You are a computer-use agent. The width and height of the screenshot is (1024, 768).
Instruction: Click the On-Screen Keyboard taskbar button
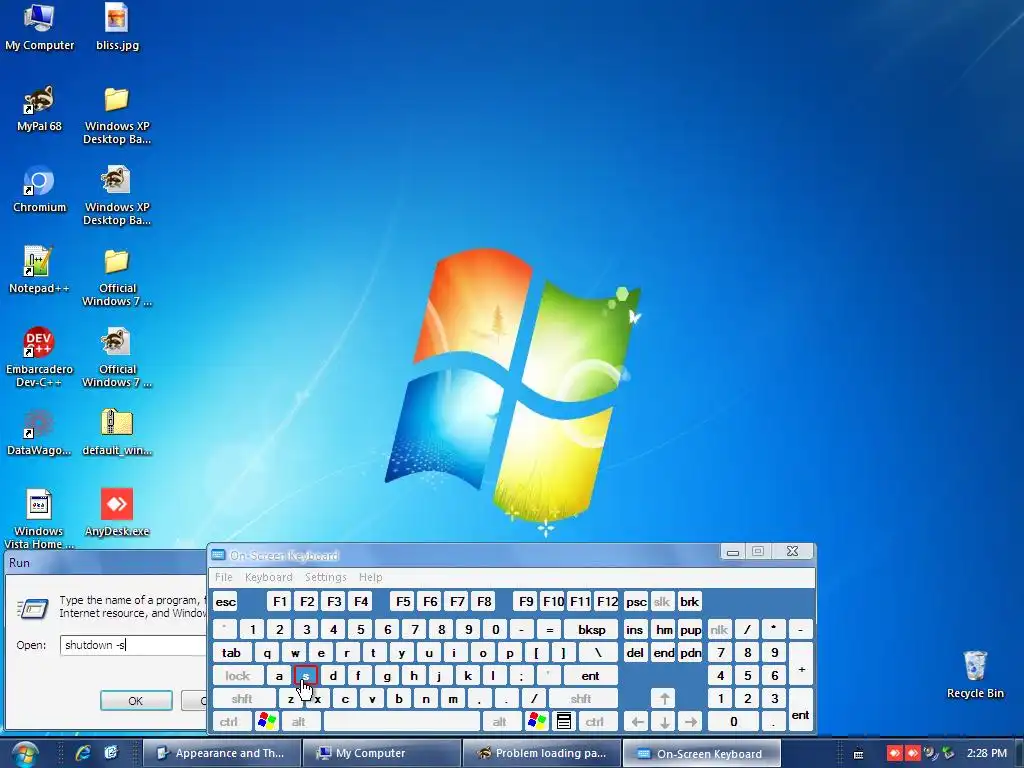click(x=702, y=754)
